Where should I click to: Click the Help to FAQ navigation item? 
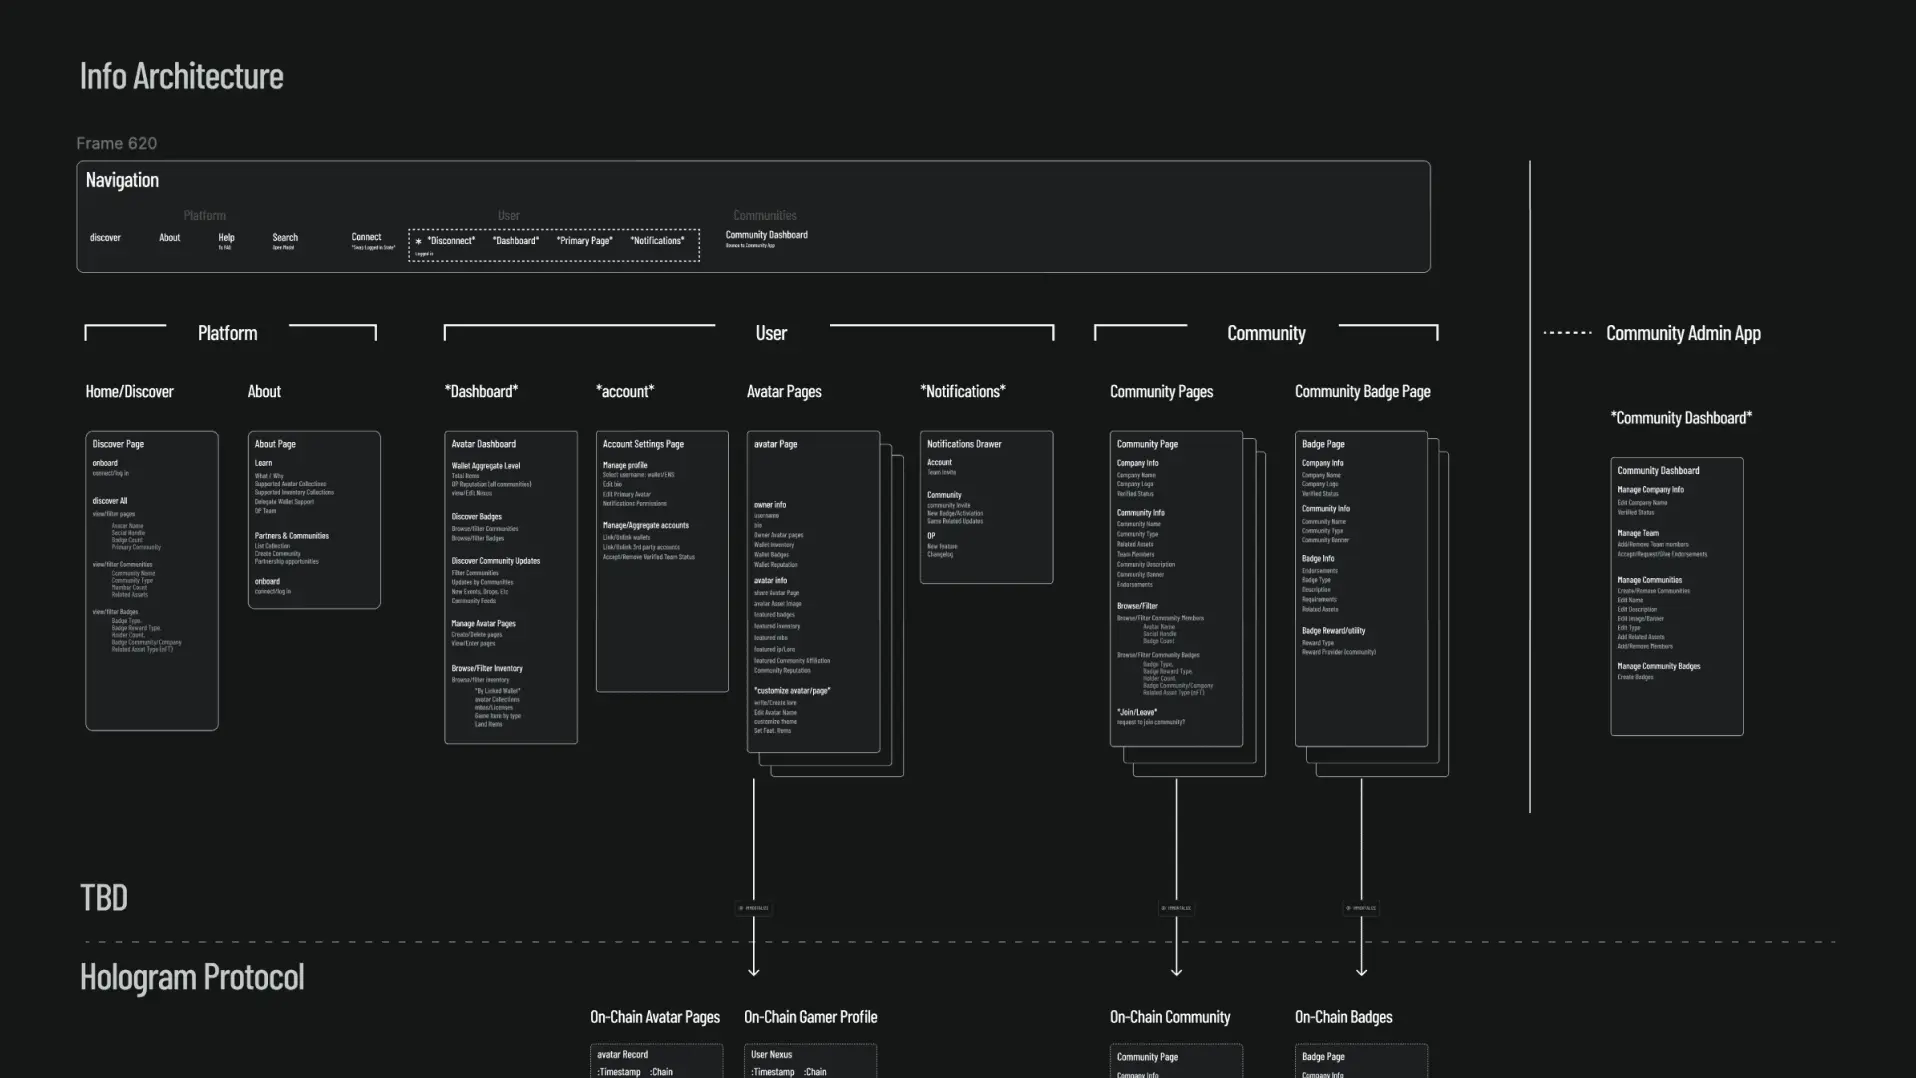(x=227, y=240)
